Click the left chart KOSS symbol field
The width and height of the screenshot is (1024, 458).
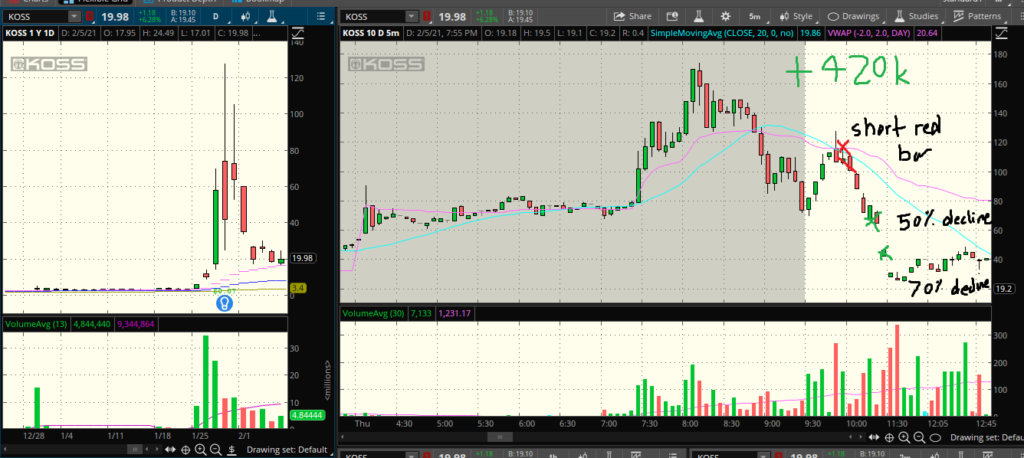point(36,16)
